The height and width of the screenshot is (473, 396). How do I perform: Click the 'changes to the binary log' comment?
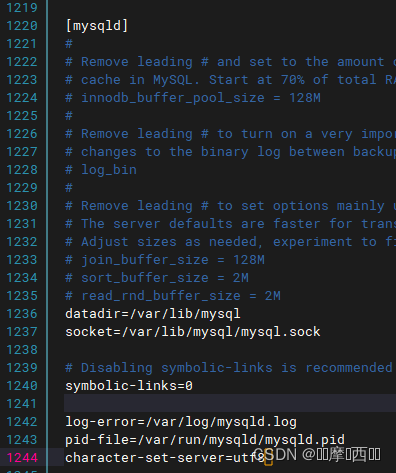pyautogui.click(x=231, y=152)
